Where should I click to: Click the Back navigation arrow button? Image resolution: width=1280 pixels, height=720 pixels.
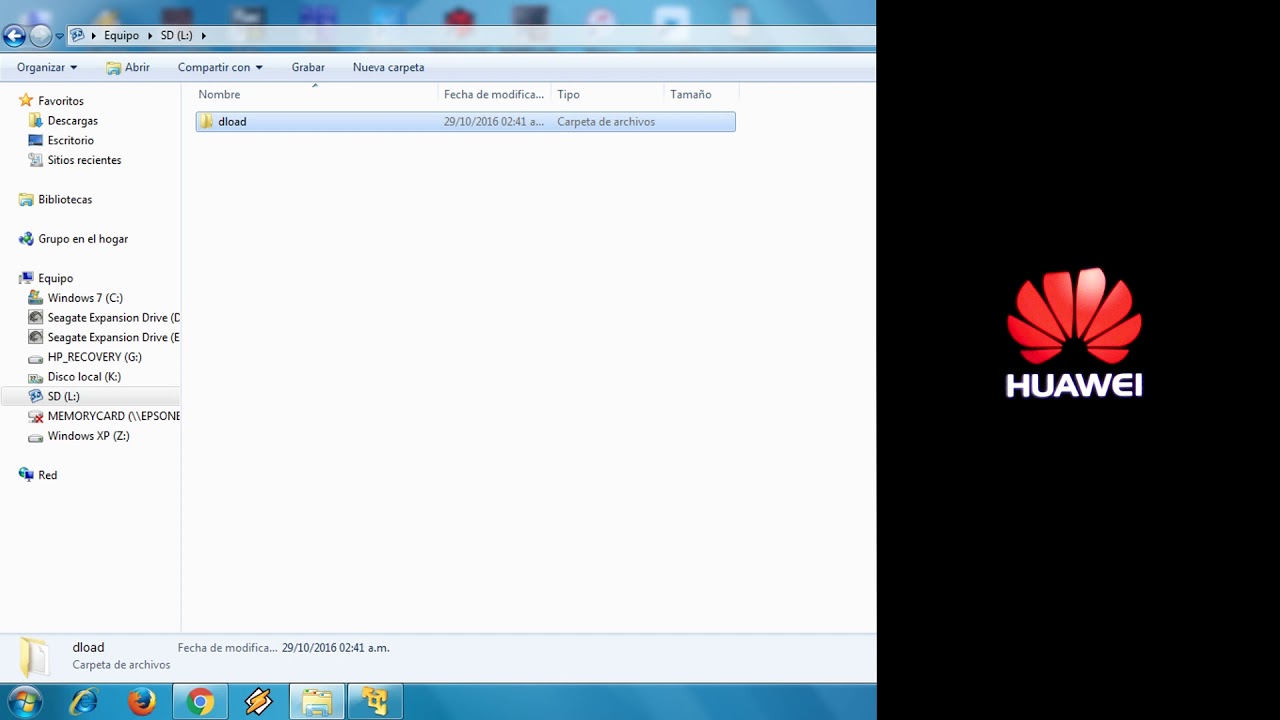pyautogui.click(x=14, y=36)
